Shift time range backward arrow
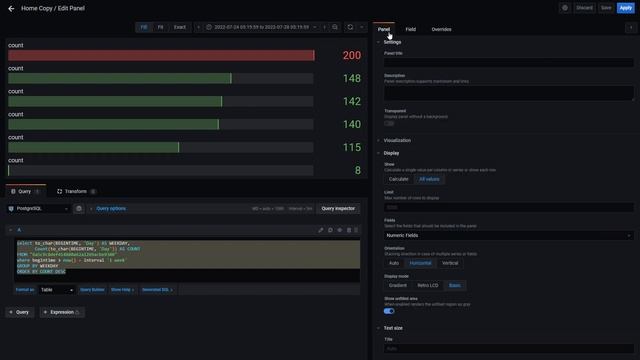 (198, 27)
